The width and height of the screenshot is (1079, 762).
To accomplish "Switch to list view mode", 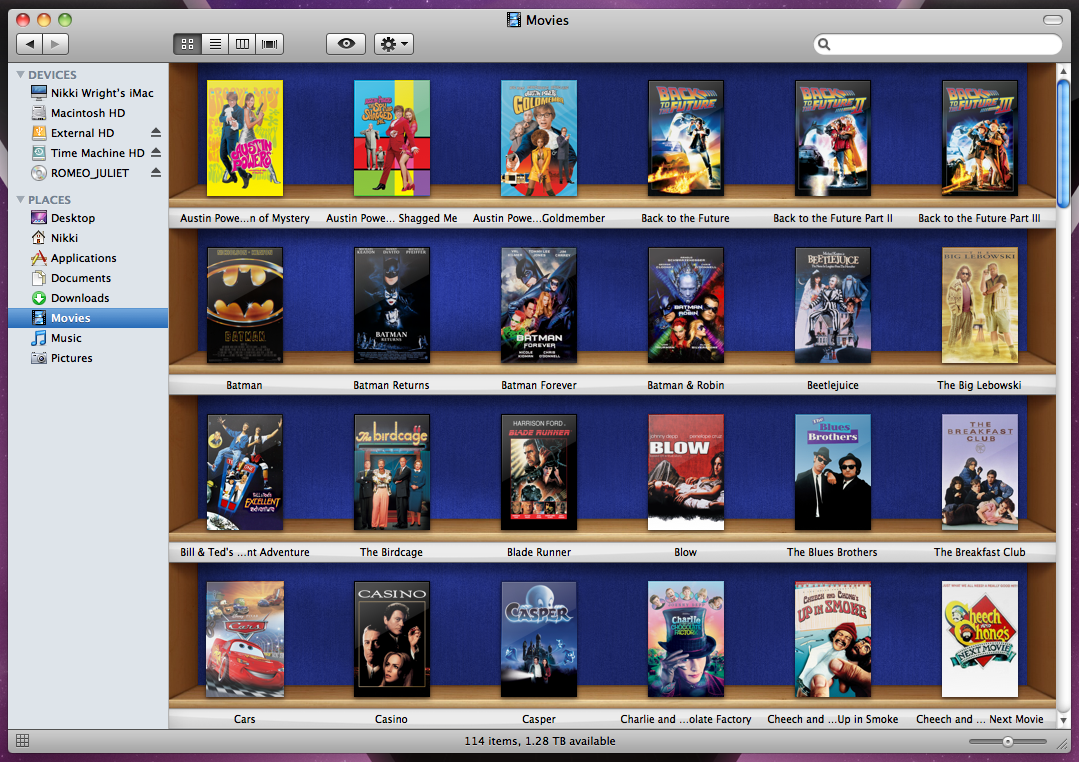I will click(x=215, y=44).
